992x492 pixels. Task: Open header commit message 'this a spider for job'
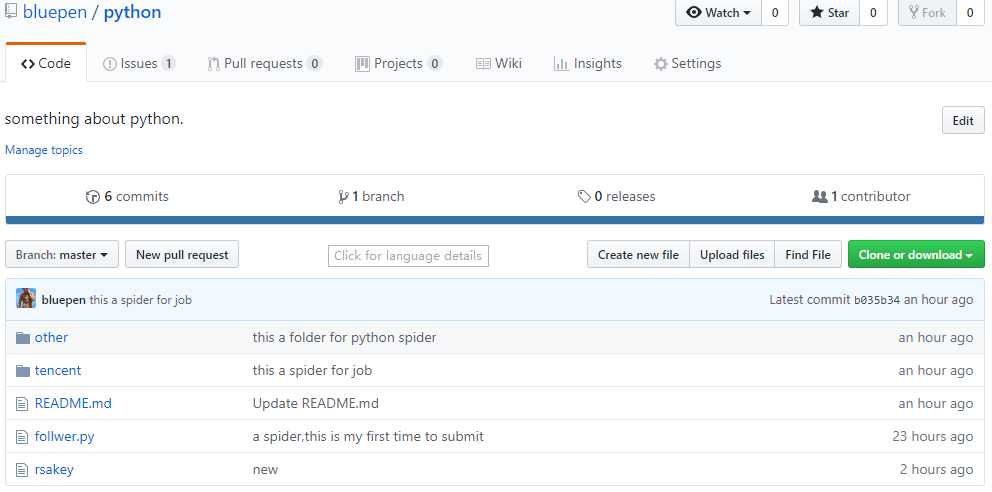(x=140, y=300)
